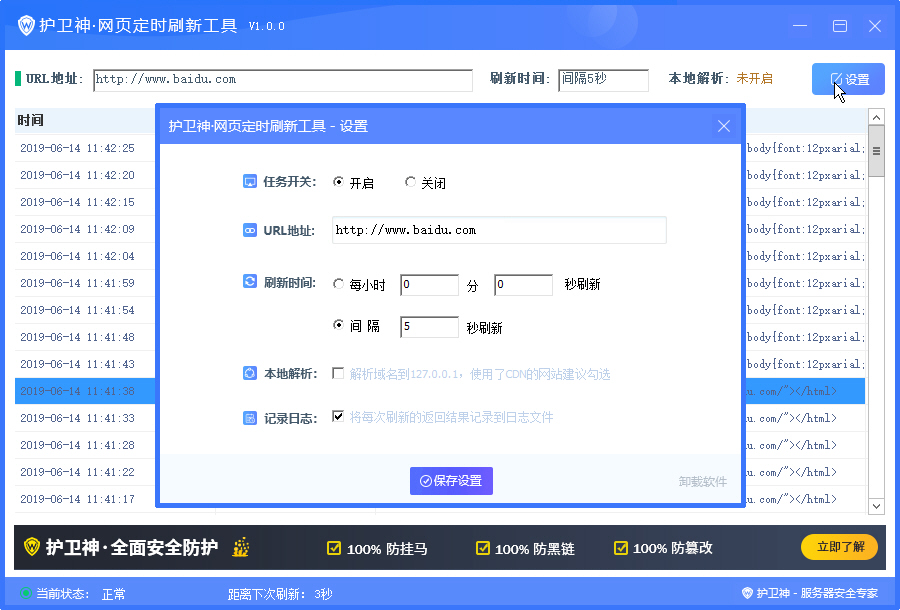Click the seconds field before 秒刷新 in hourly row

pos(523,285)
